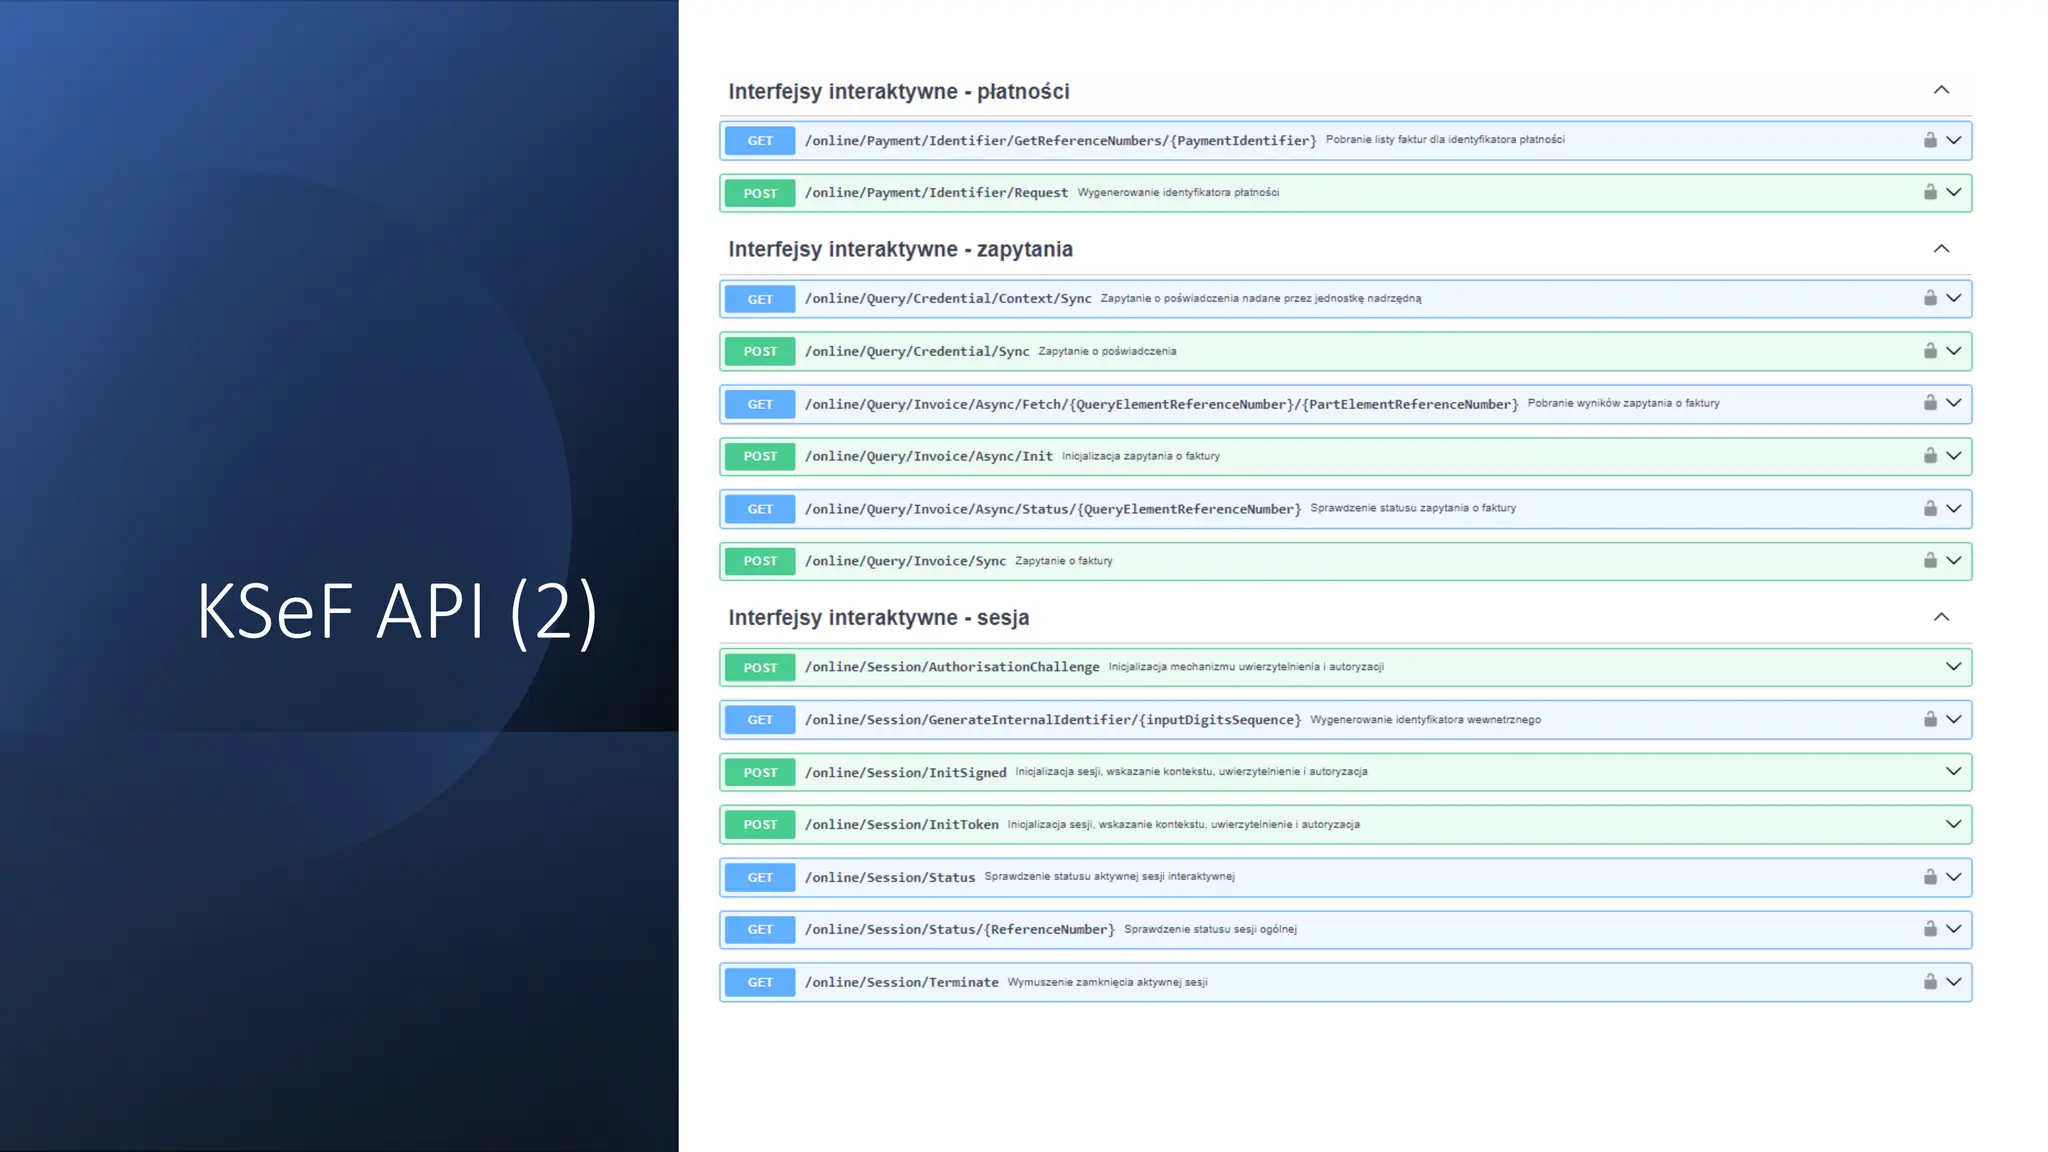
Task: Expand Invoice/Async/Fetch chevron
Action: pos(1953,403)
